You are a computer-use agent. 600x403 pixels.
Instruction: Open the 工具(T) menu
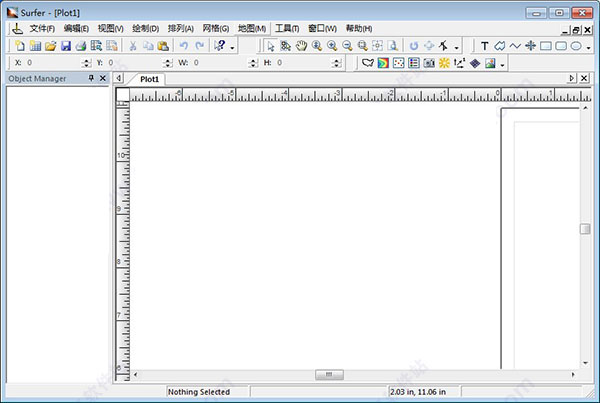(287, 28)
